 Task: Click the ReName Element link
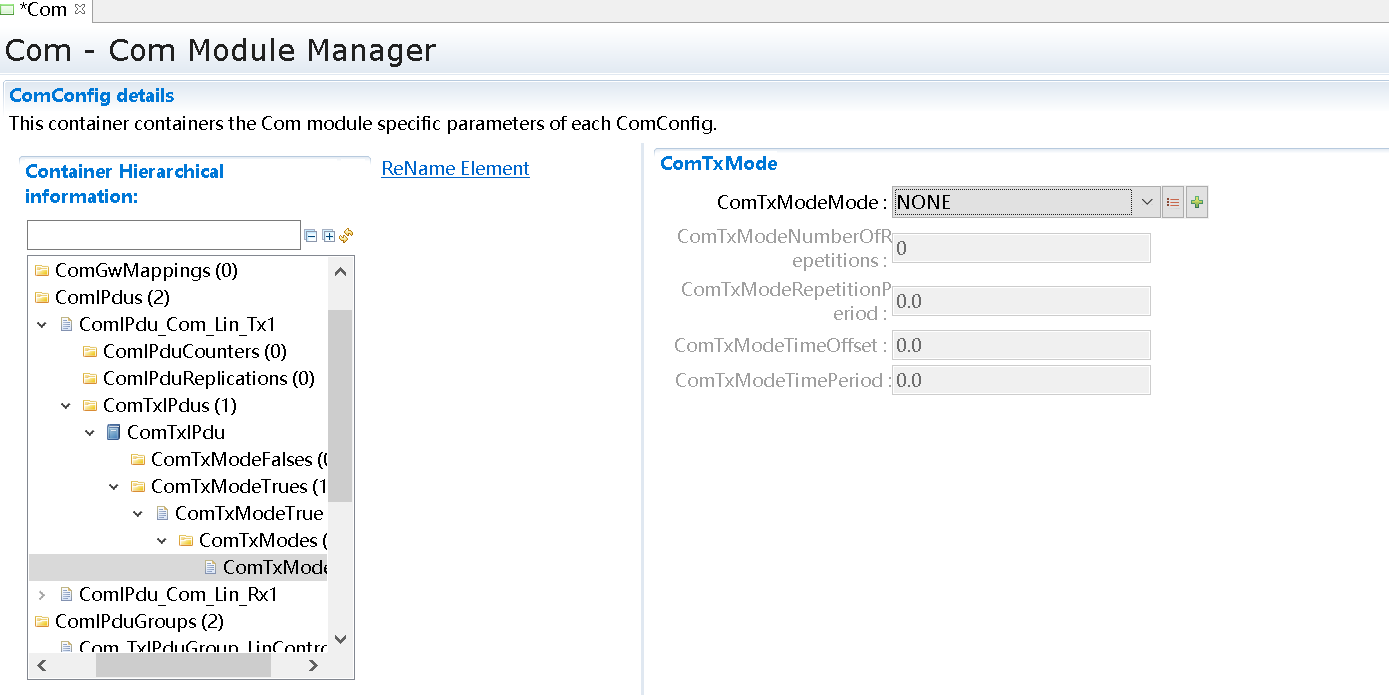[x=455, y=169]
